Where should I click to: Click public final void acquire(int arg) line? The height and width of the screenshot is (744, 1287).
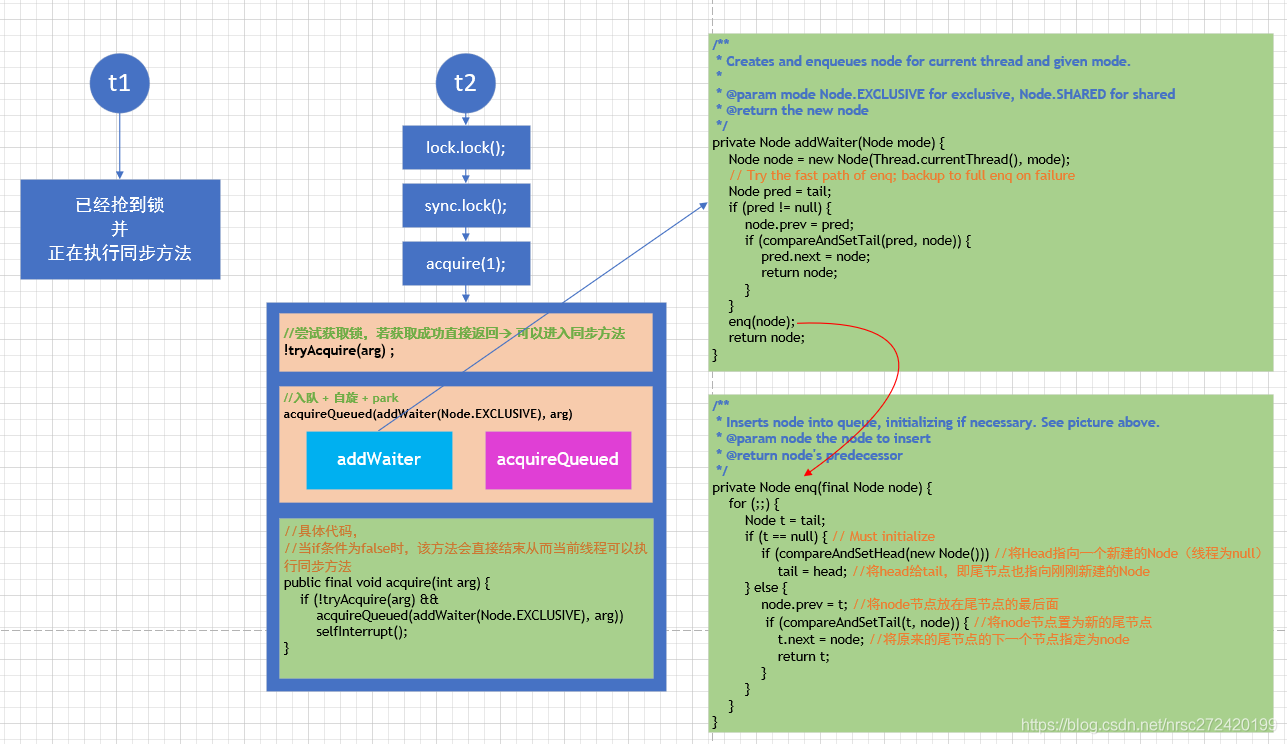387,582
